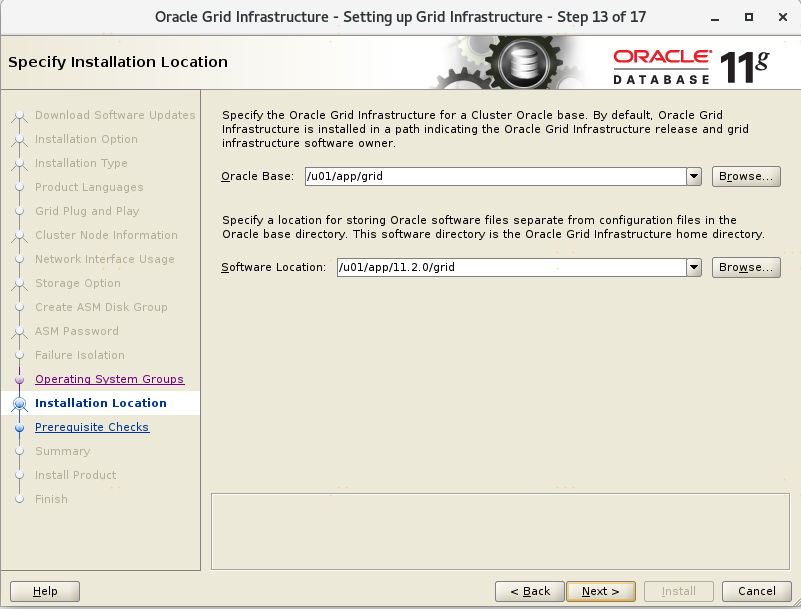Image resolution: width=801 pixels, height=609 pixels.
Task: Click the Download Software Updates step icon
Action: [x=19, y=116]
